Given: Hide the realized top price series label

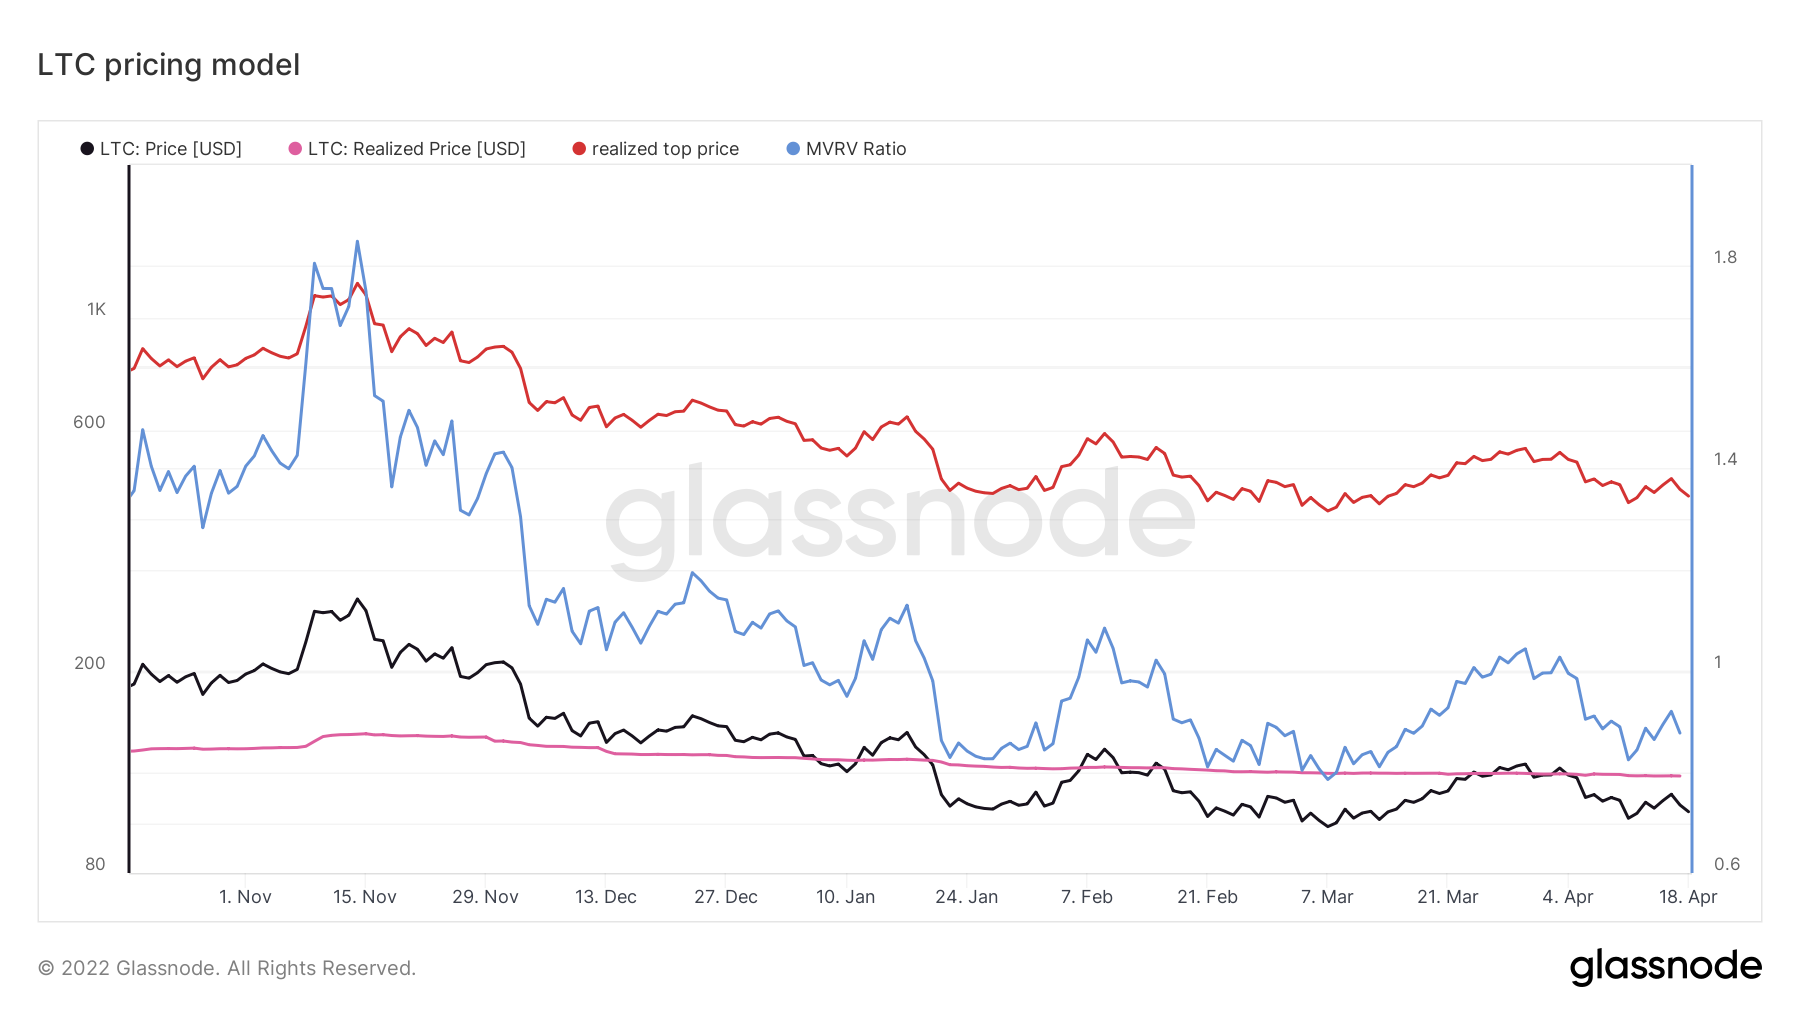Looking at the screenshot, I should tap(665, 149).
